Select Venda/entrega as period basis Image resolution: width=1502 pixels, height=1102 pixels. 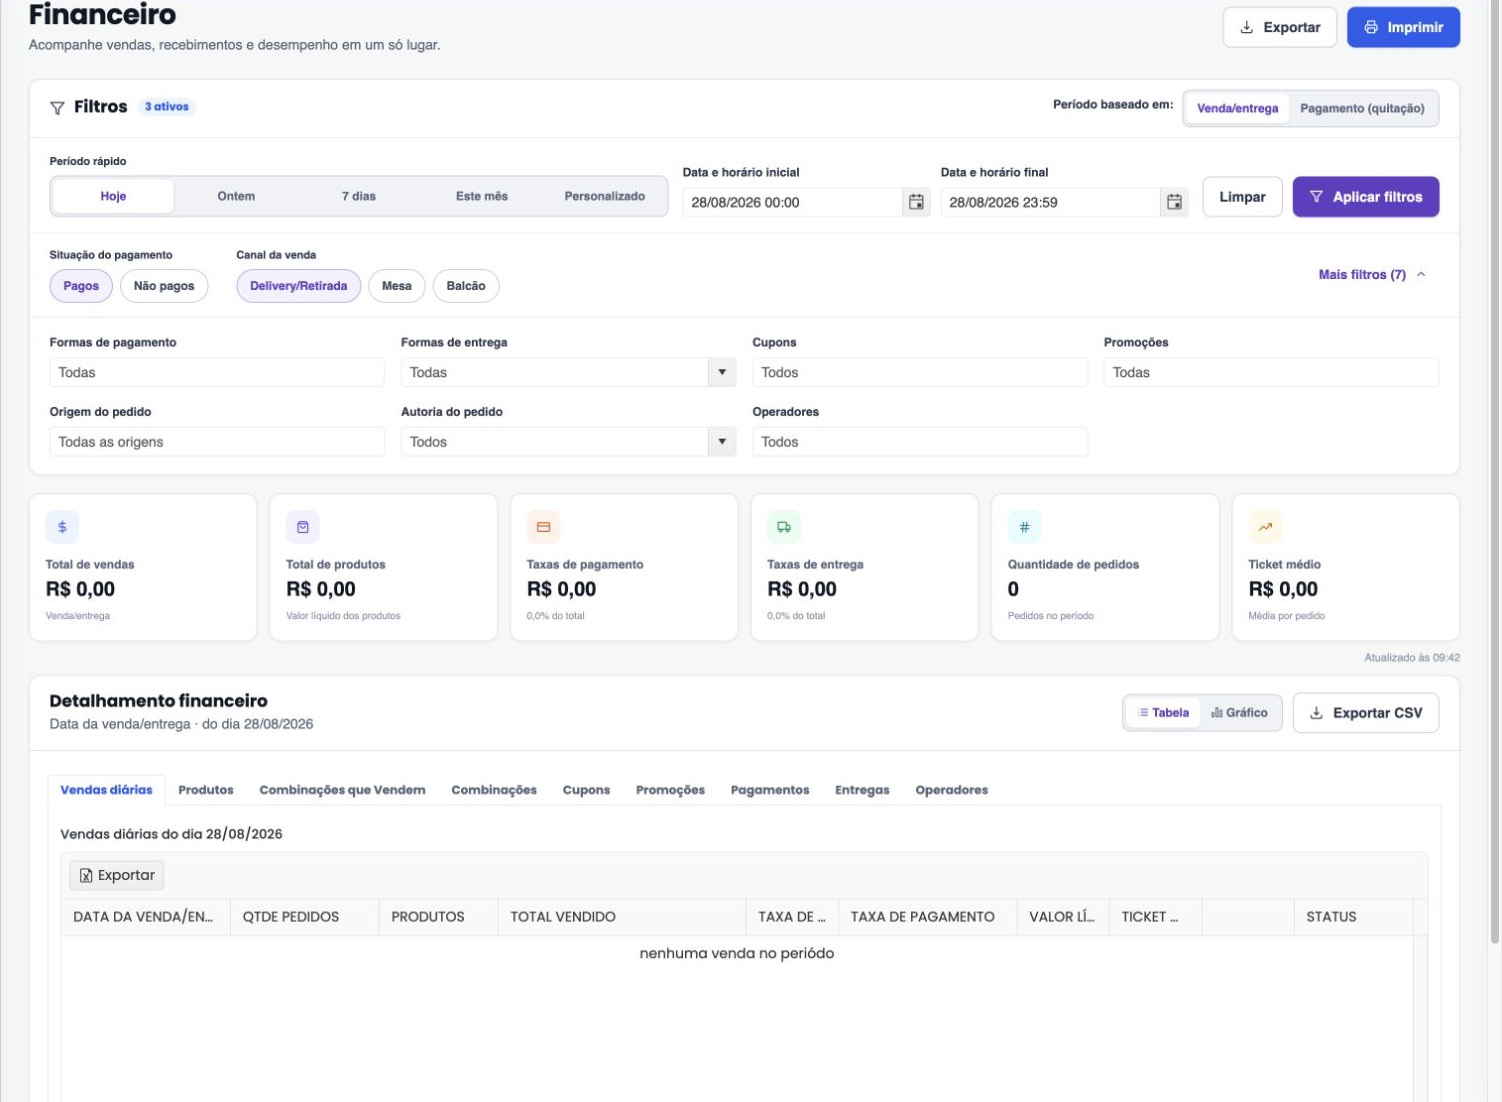click(x=1237, y=109)
